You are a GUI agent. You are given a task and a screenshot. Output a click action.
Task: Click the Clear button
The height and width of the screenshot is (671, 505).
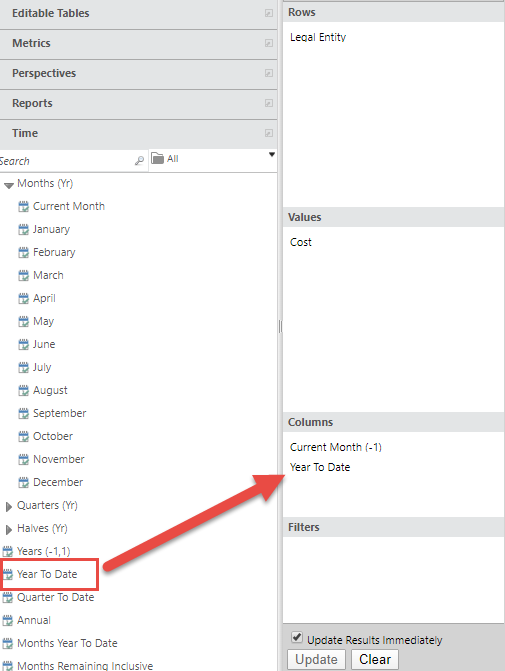(375, 659)
